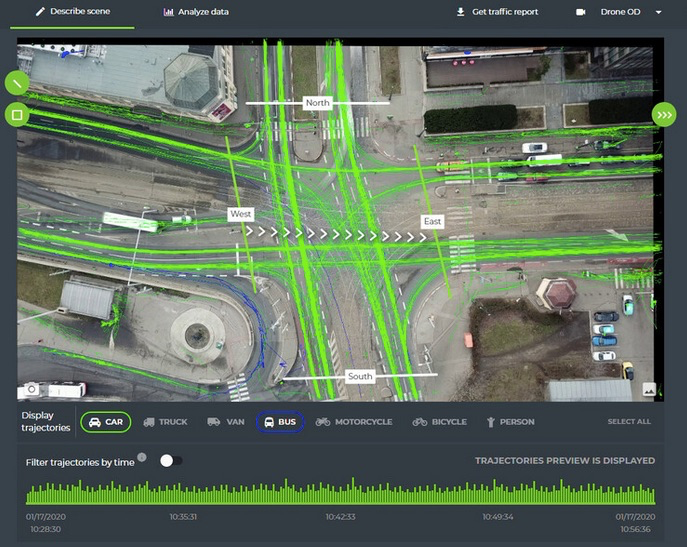687x547 pixels.
Task: Enable Filter trajectories by time switch
Action: click(x=171, y=461)
